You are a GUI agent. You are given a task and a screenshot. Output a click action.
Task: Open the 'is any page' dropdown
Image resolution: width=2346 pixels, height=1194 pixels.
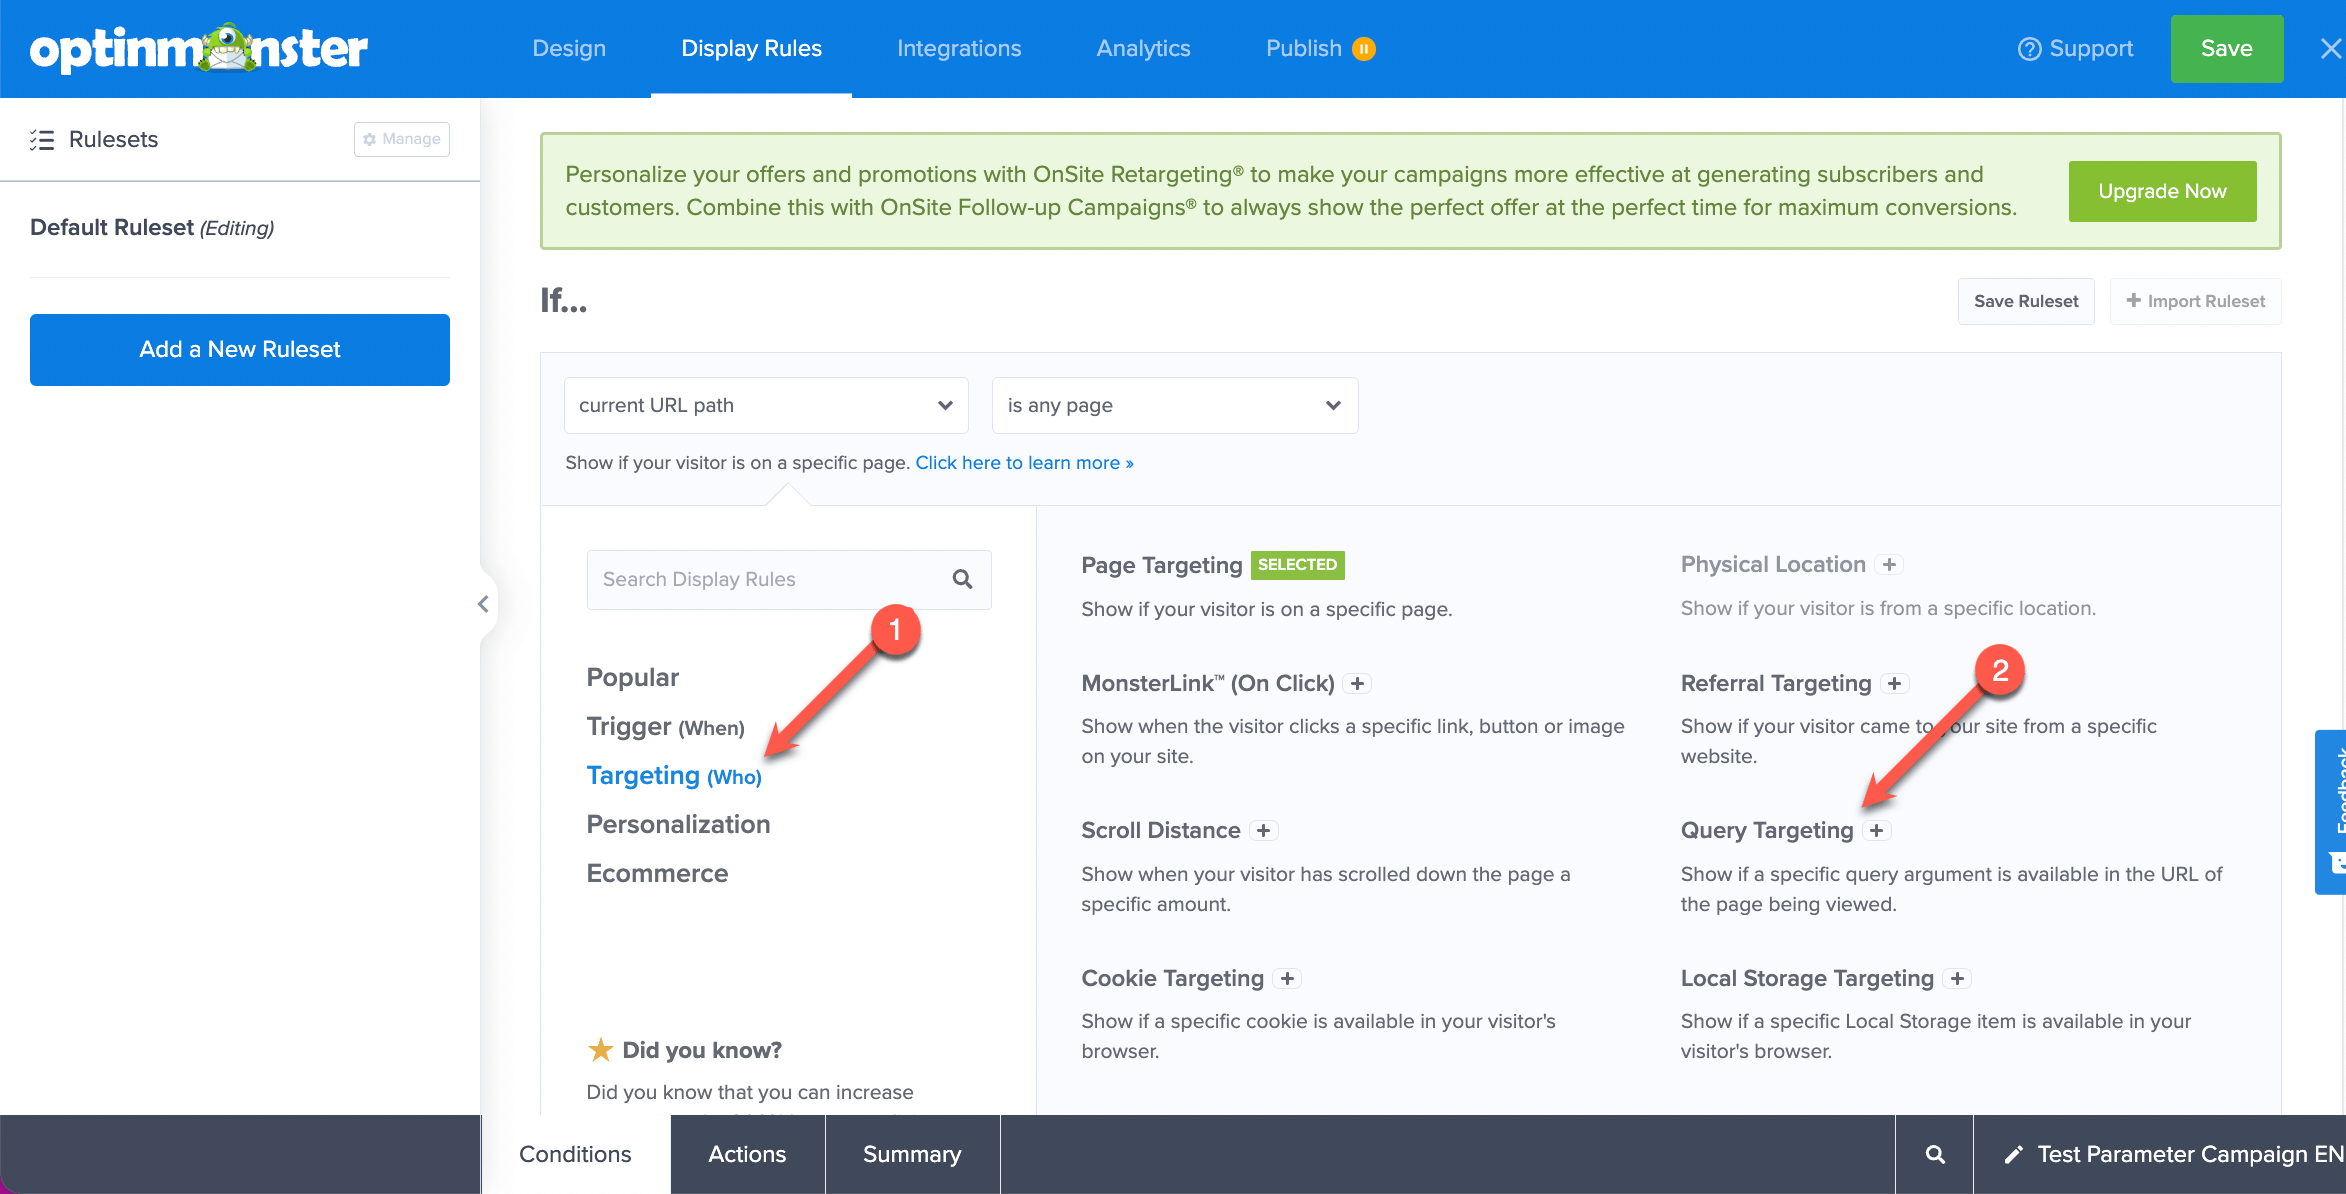tap(1174, 405)
